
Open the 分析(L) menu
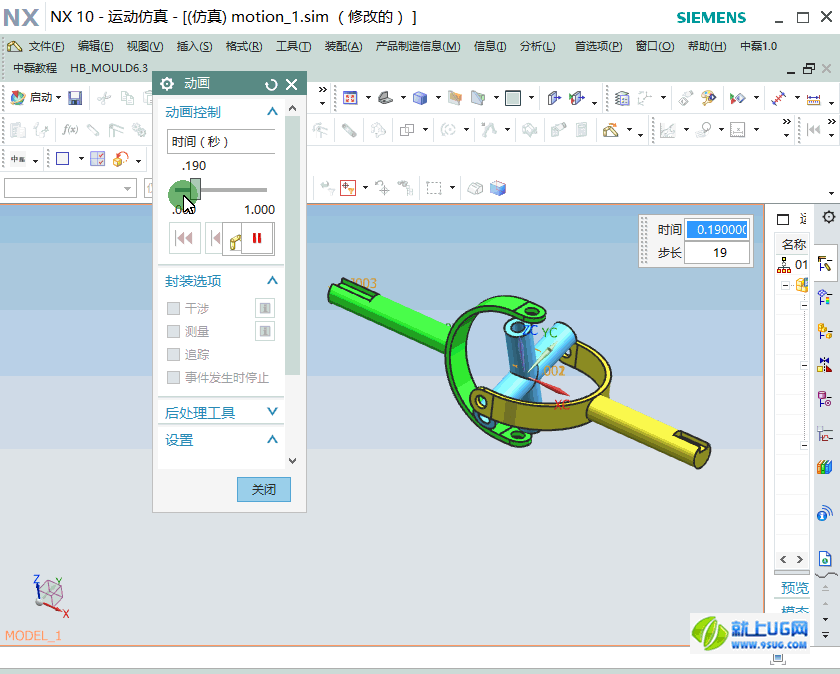pos(537,47)
